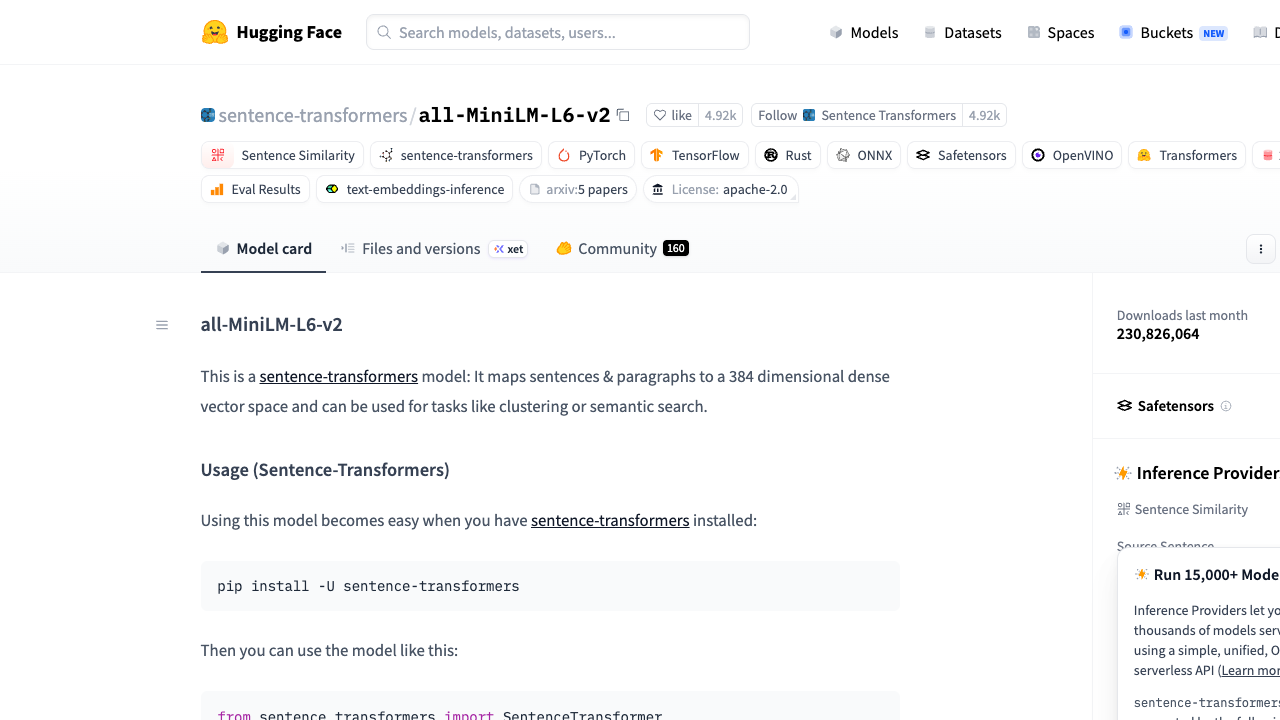Click the 160 badge on Community tab
1280x720 pixels.
point(676,248)
